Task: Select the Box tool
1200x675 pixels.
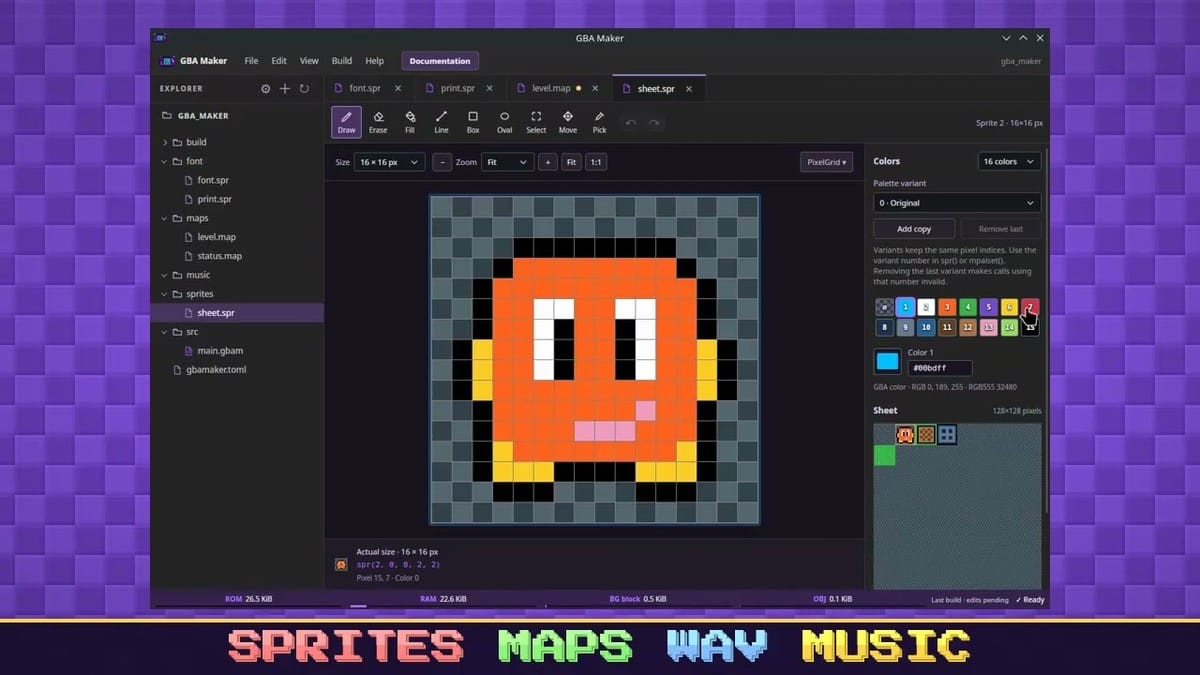Action: 473,122
